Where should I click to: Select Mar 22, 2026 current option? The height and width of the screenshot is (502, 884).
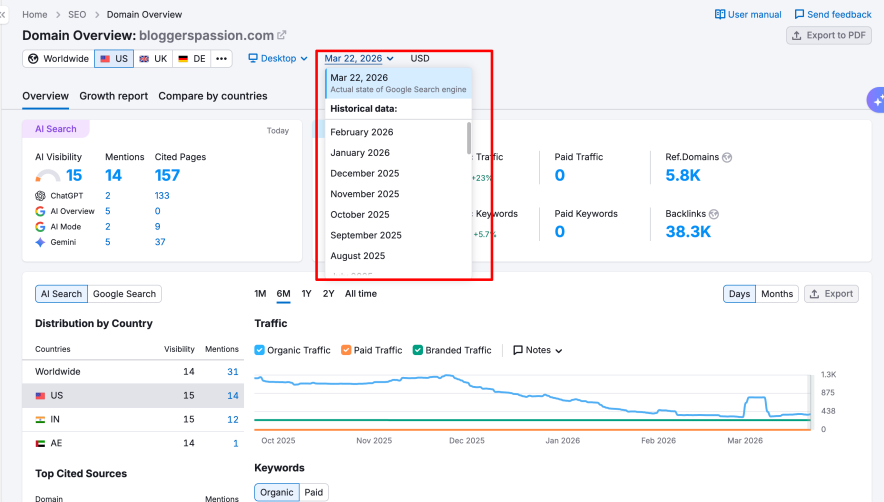click(398, 83)
